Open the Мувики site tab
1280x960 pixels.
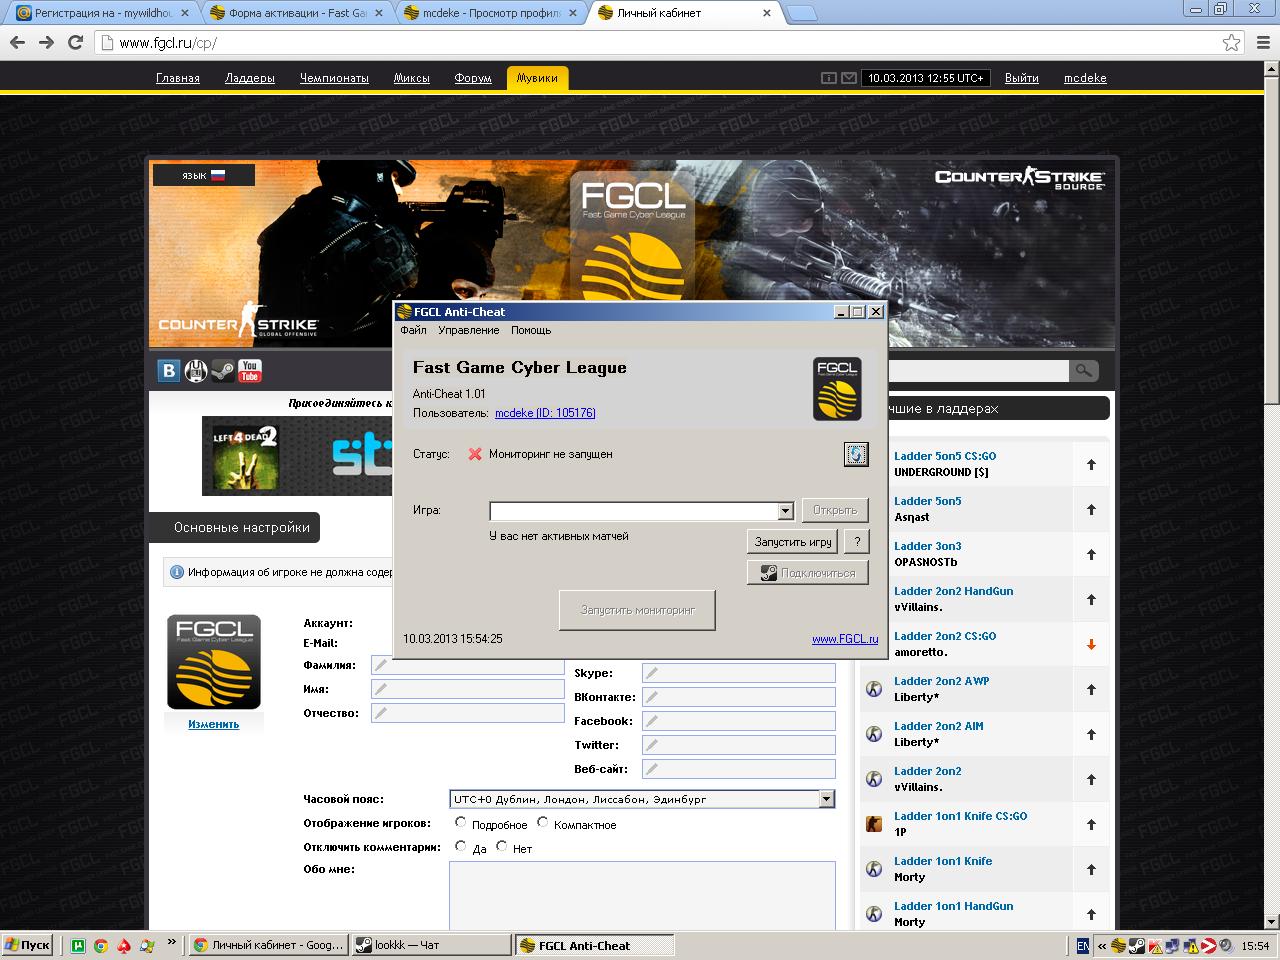coord(537,78)
